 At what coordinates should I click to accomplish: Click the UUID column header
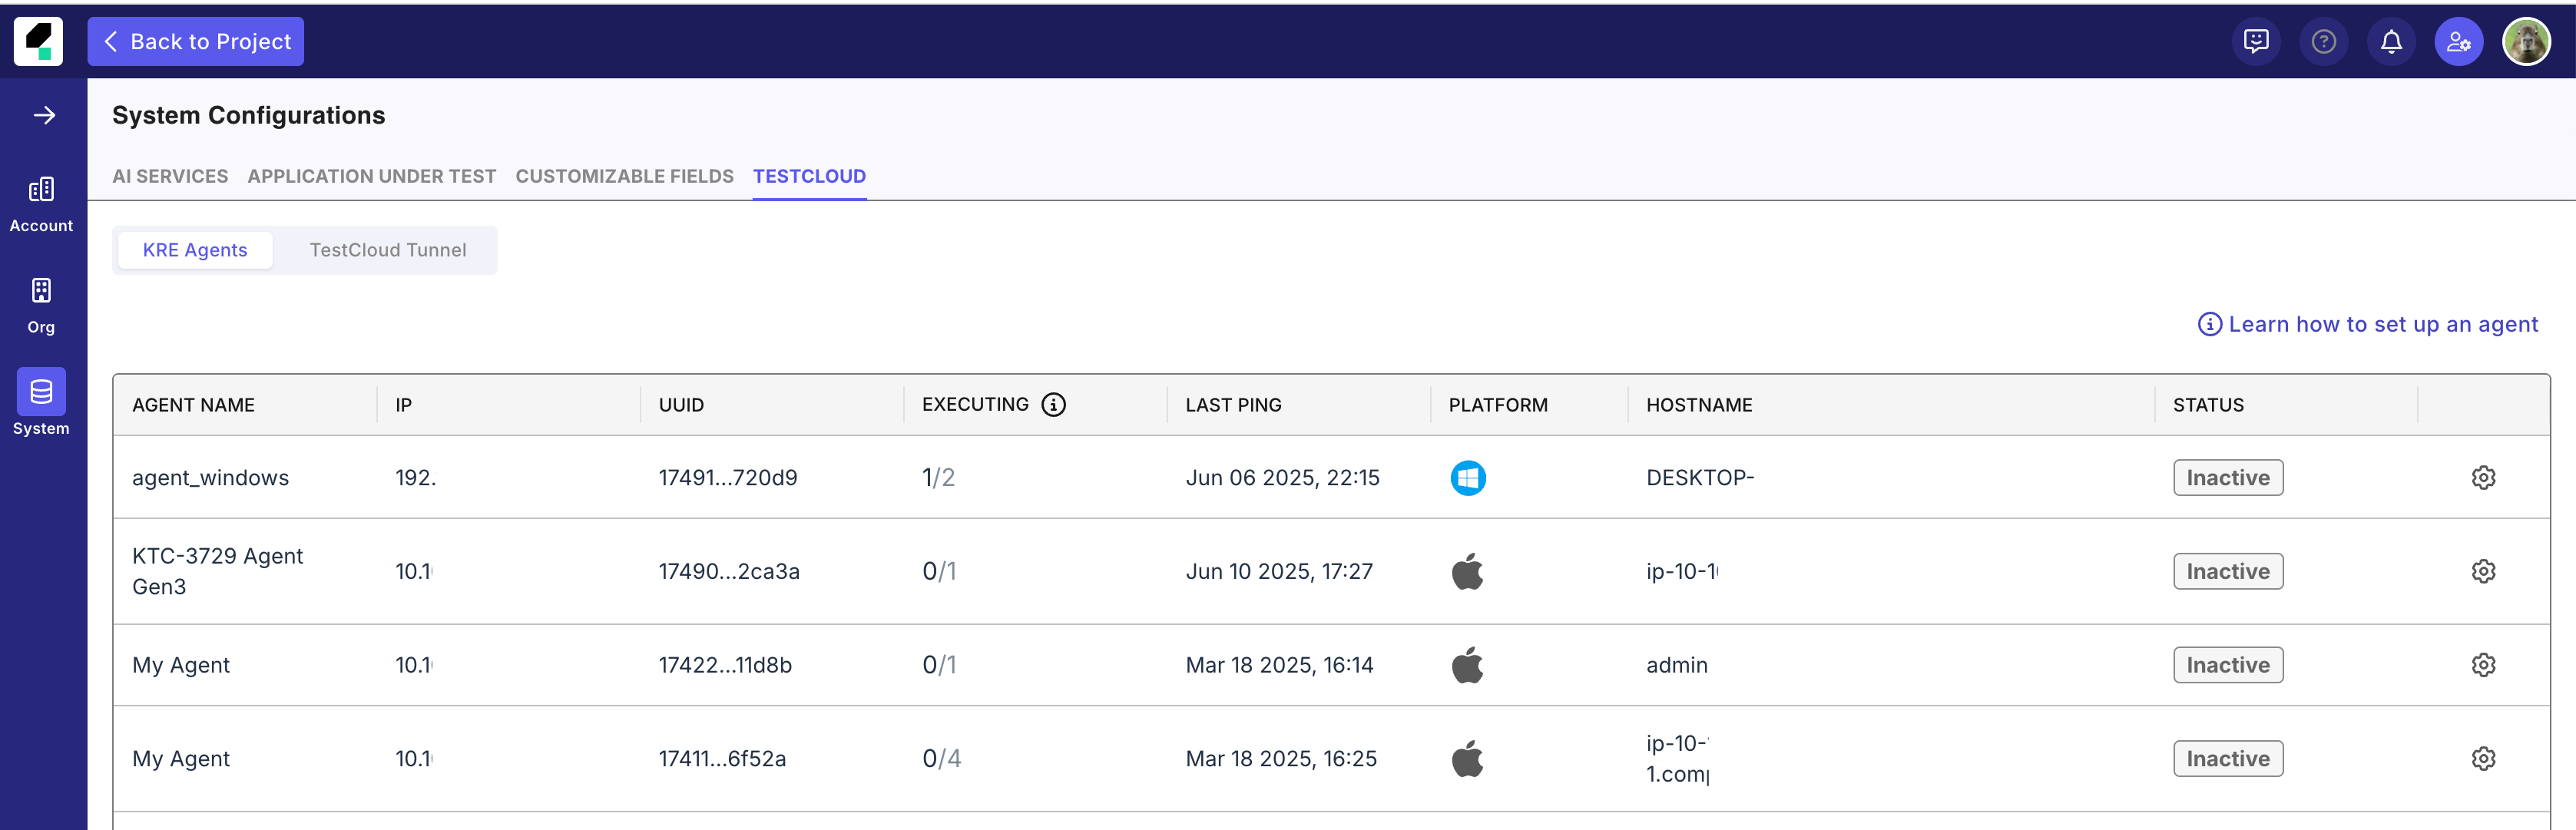click(x=681, y=405)
